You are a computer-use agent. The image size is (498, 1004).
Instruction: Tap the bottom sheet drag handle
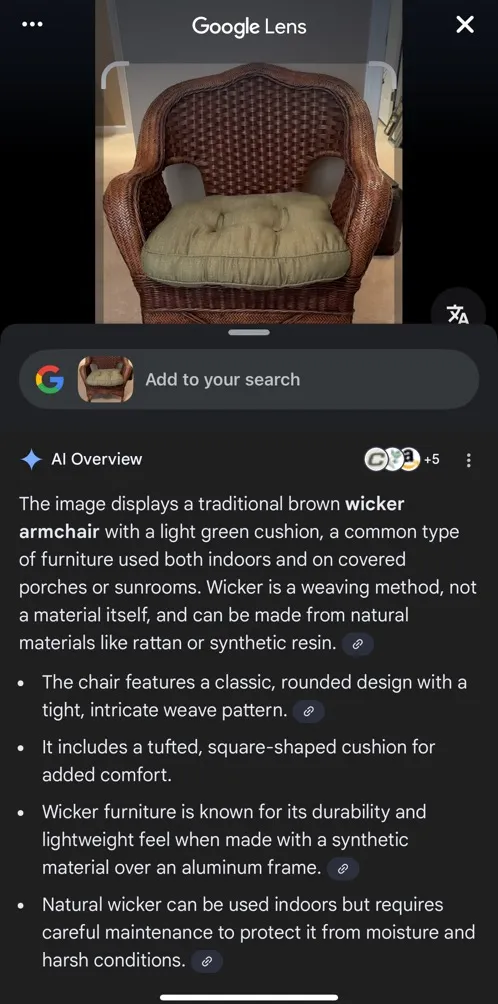(x=249, y=332)
